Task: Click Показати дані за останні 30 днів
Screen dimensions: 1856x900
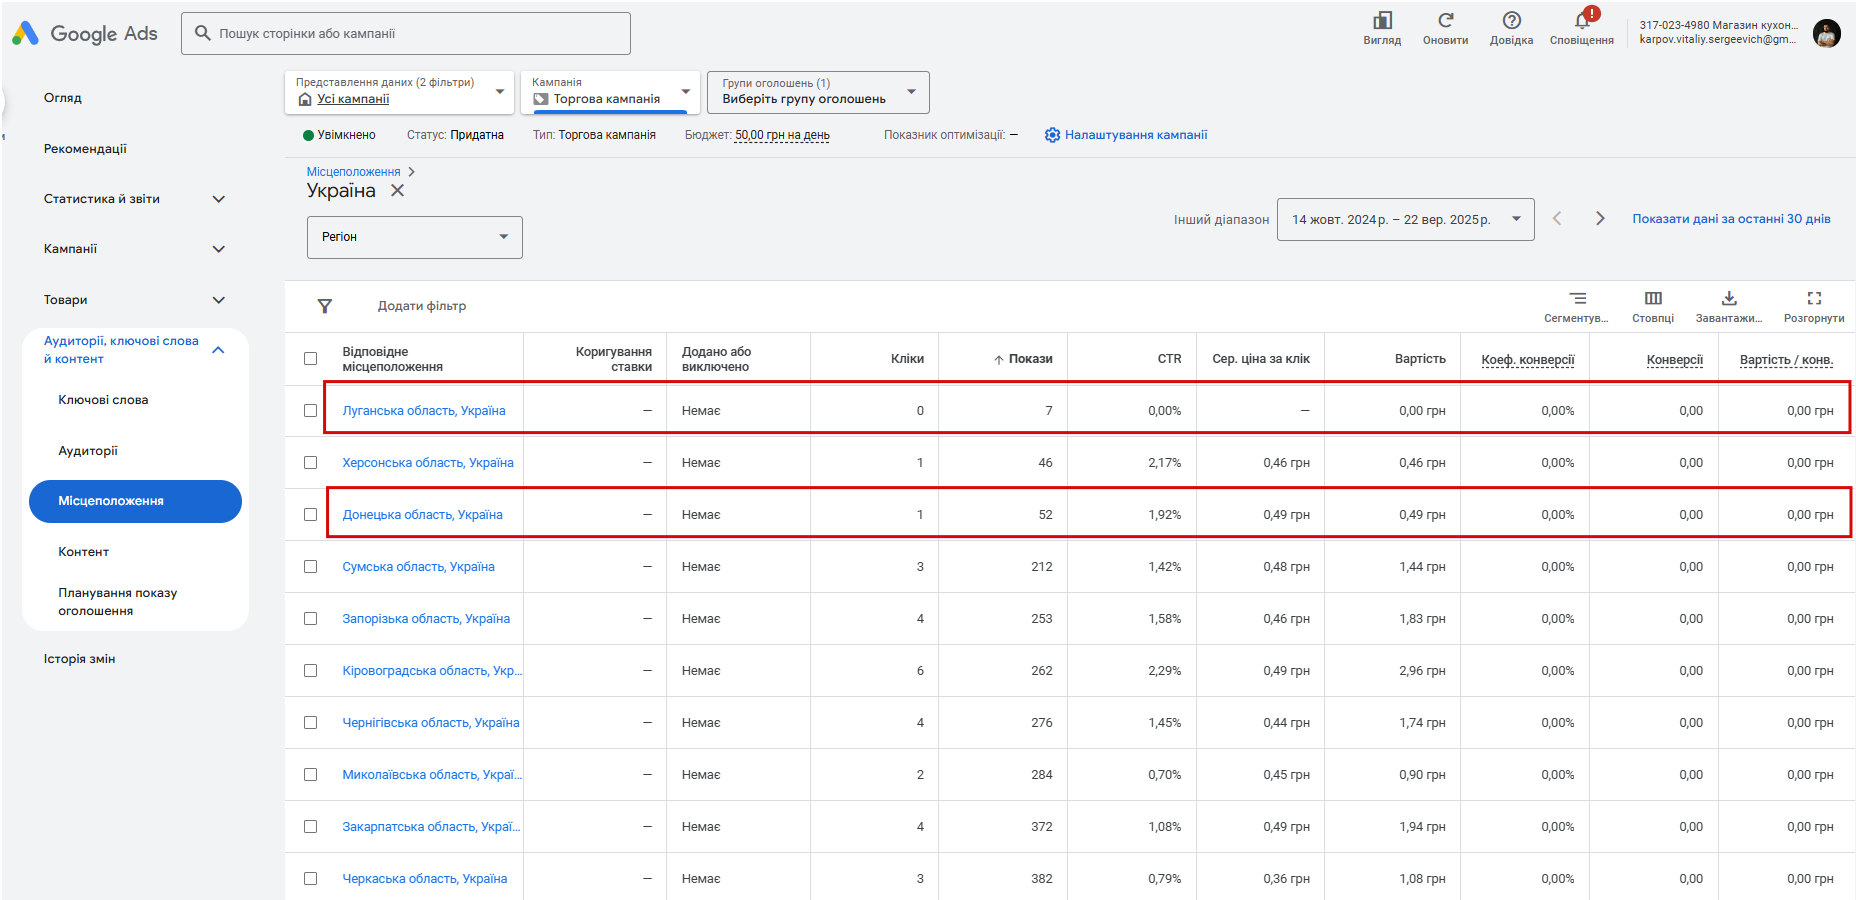Action: (x=1731, y=219)
